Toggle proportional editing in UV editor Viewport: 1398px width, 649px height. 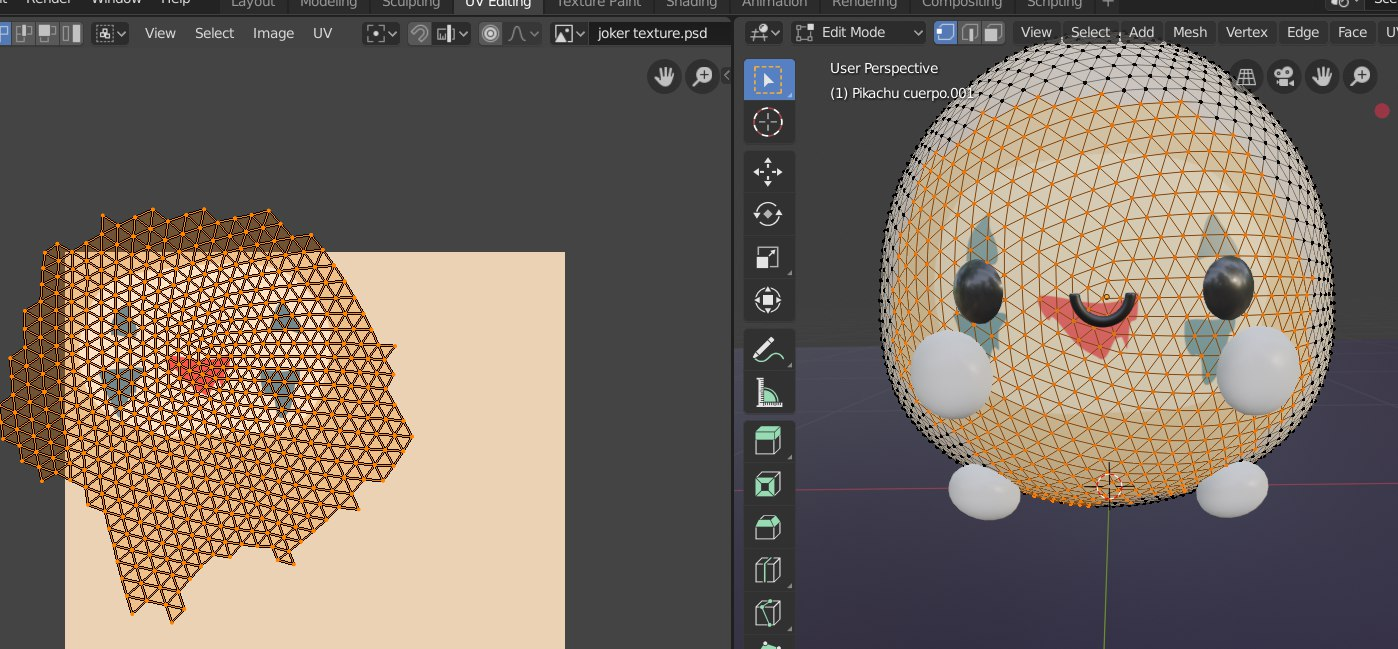point(490,34)
